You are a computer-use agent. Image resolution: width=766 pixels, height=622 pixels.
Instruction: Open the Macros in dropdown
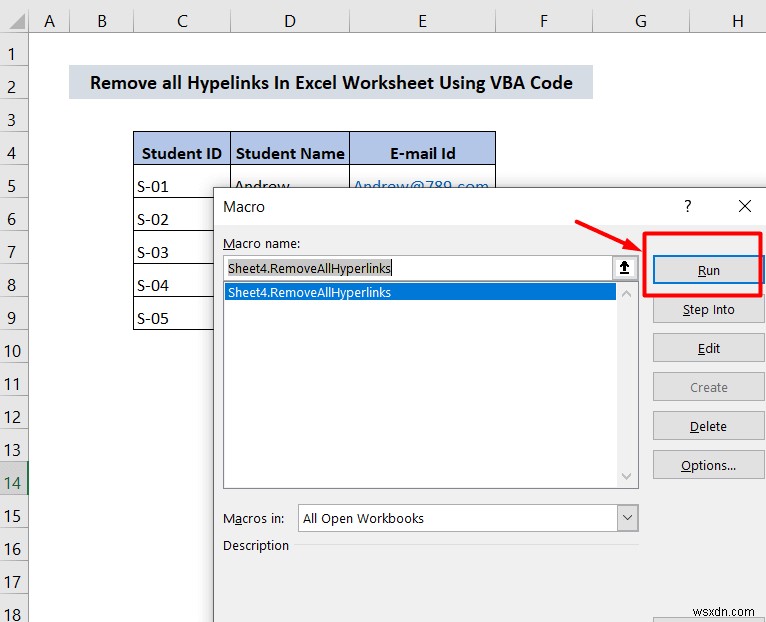(627, 518)
